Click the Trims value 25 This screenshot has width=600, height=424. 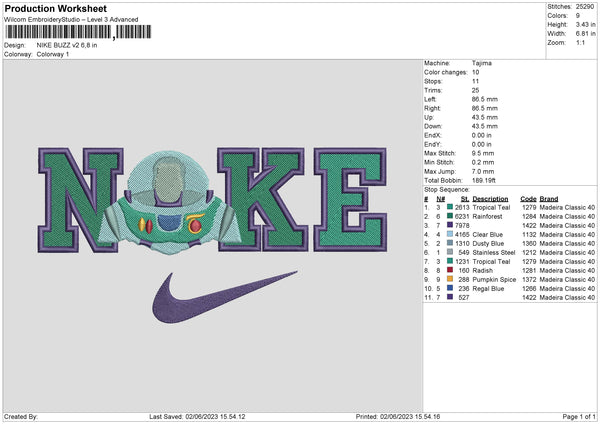pos(476,90)
